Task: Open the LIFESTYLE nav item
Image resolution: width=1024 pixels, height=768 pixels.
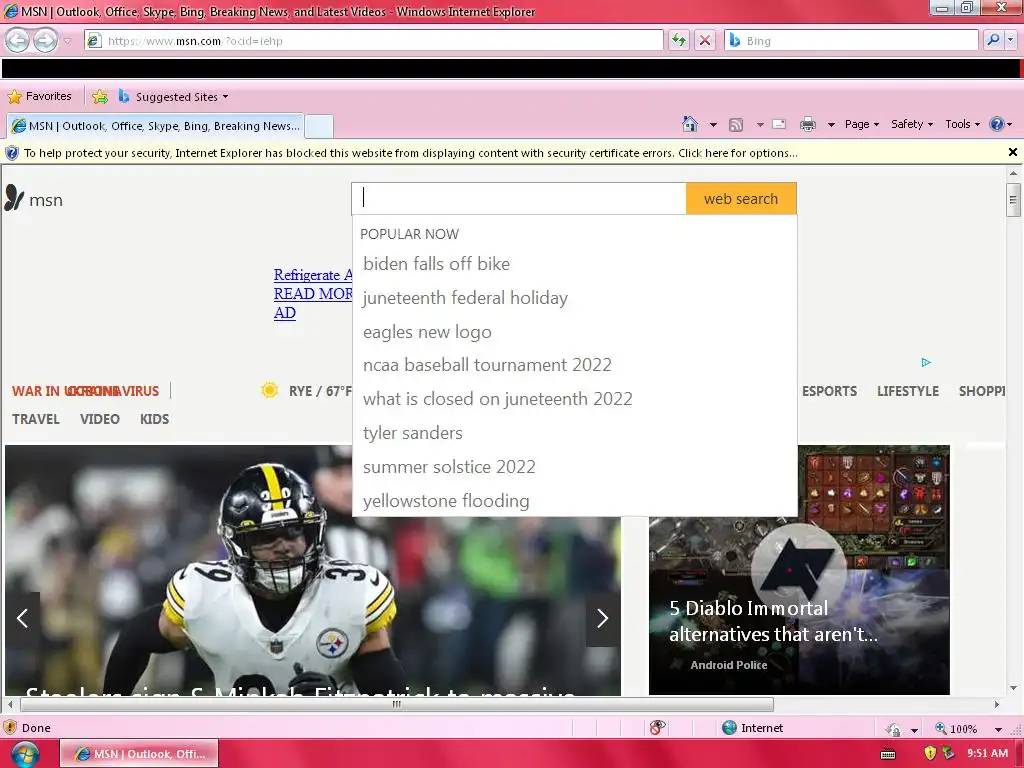Action: [908, 391]
